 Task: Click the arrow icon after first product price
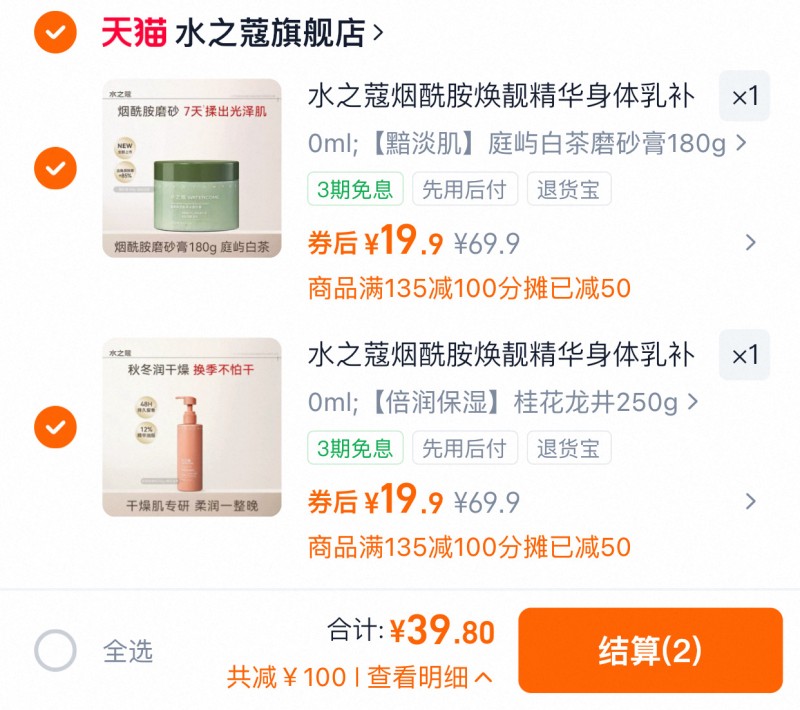point(752,240)
